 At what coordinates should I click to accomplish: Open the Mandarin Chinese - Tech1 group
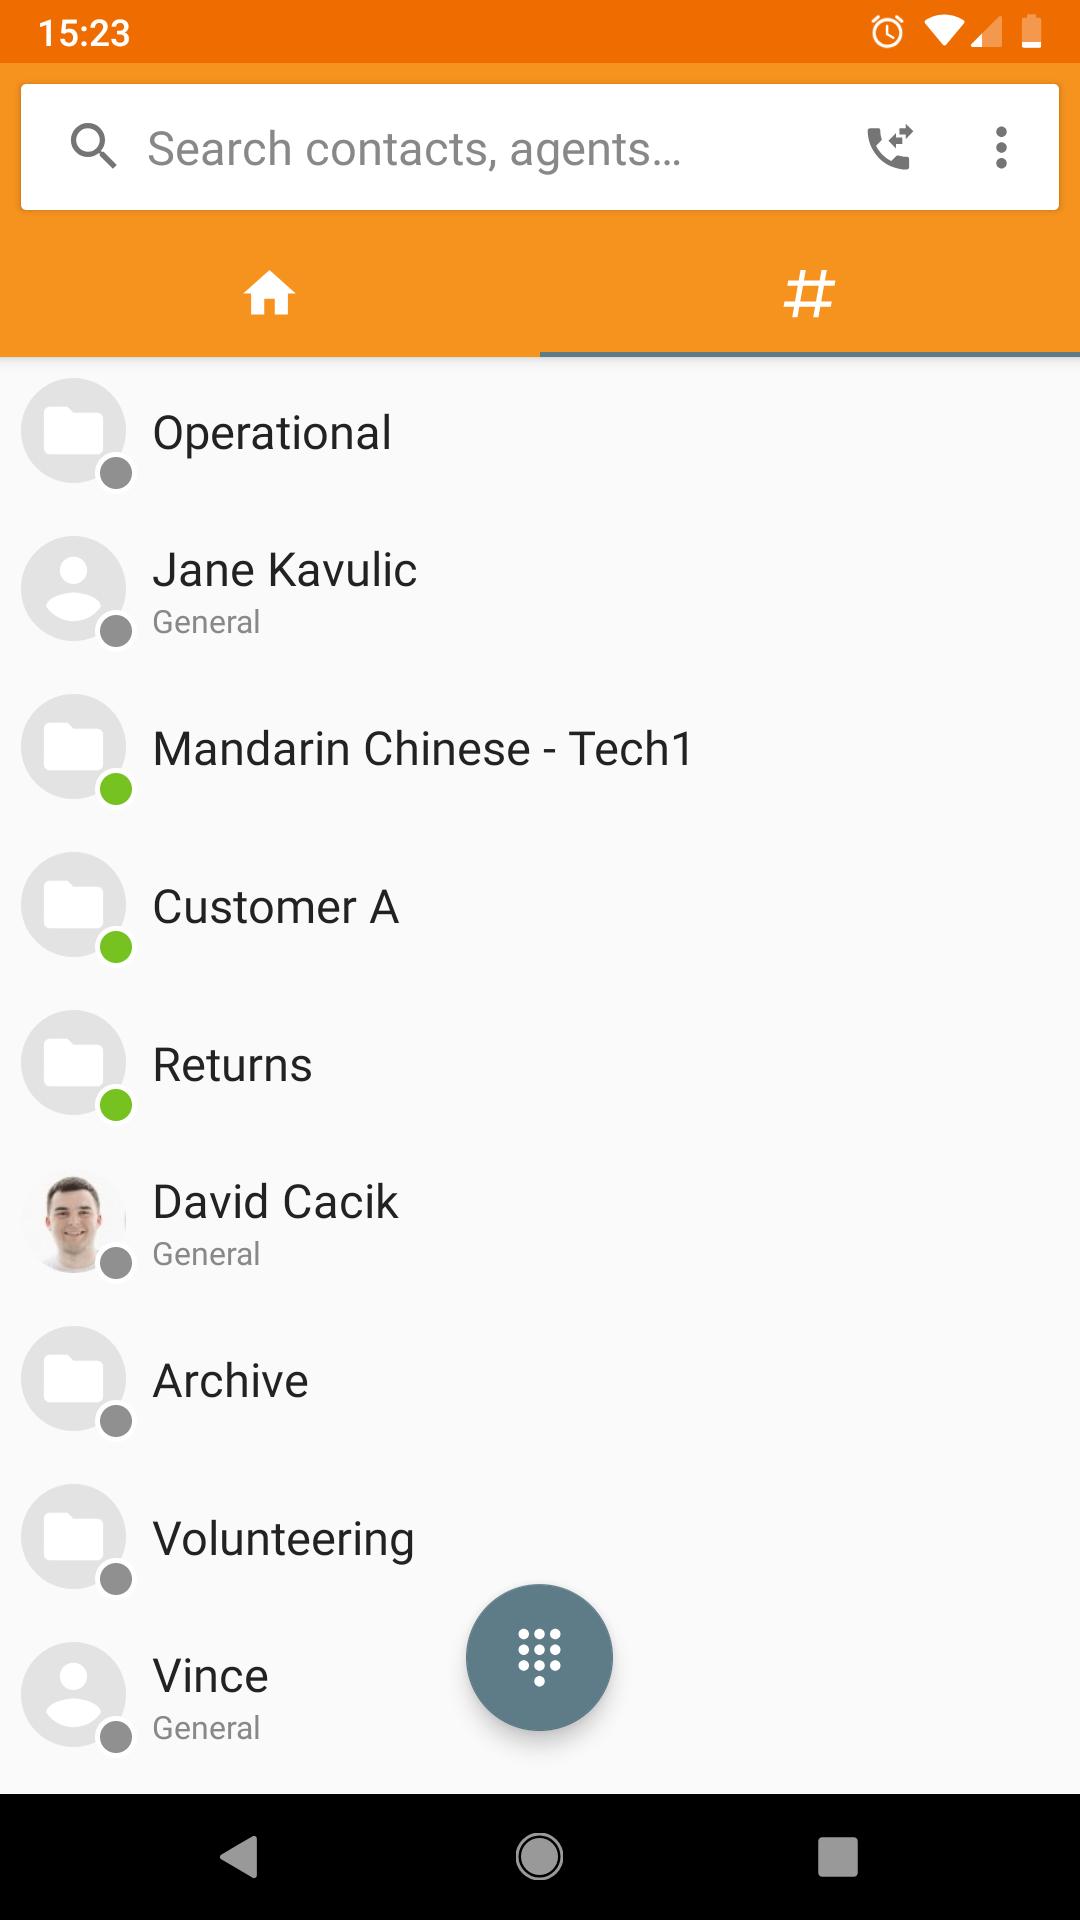540,748
